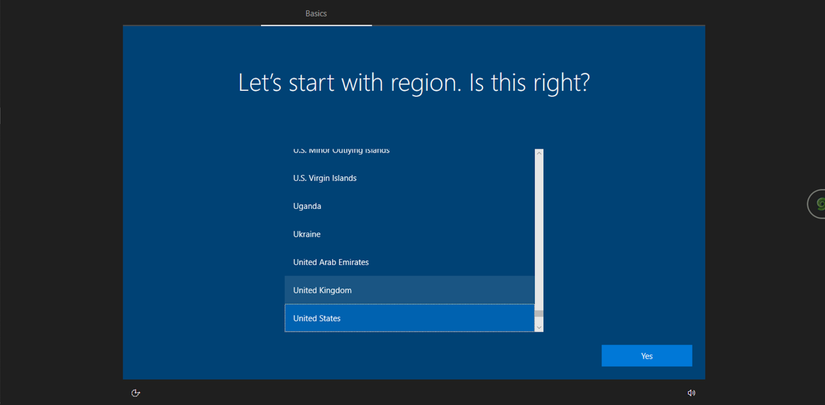The width and height of the screenshot is (825, 405).
Task: Select U.S. Virgin Islands entry
Action: (x=409, y=178)
